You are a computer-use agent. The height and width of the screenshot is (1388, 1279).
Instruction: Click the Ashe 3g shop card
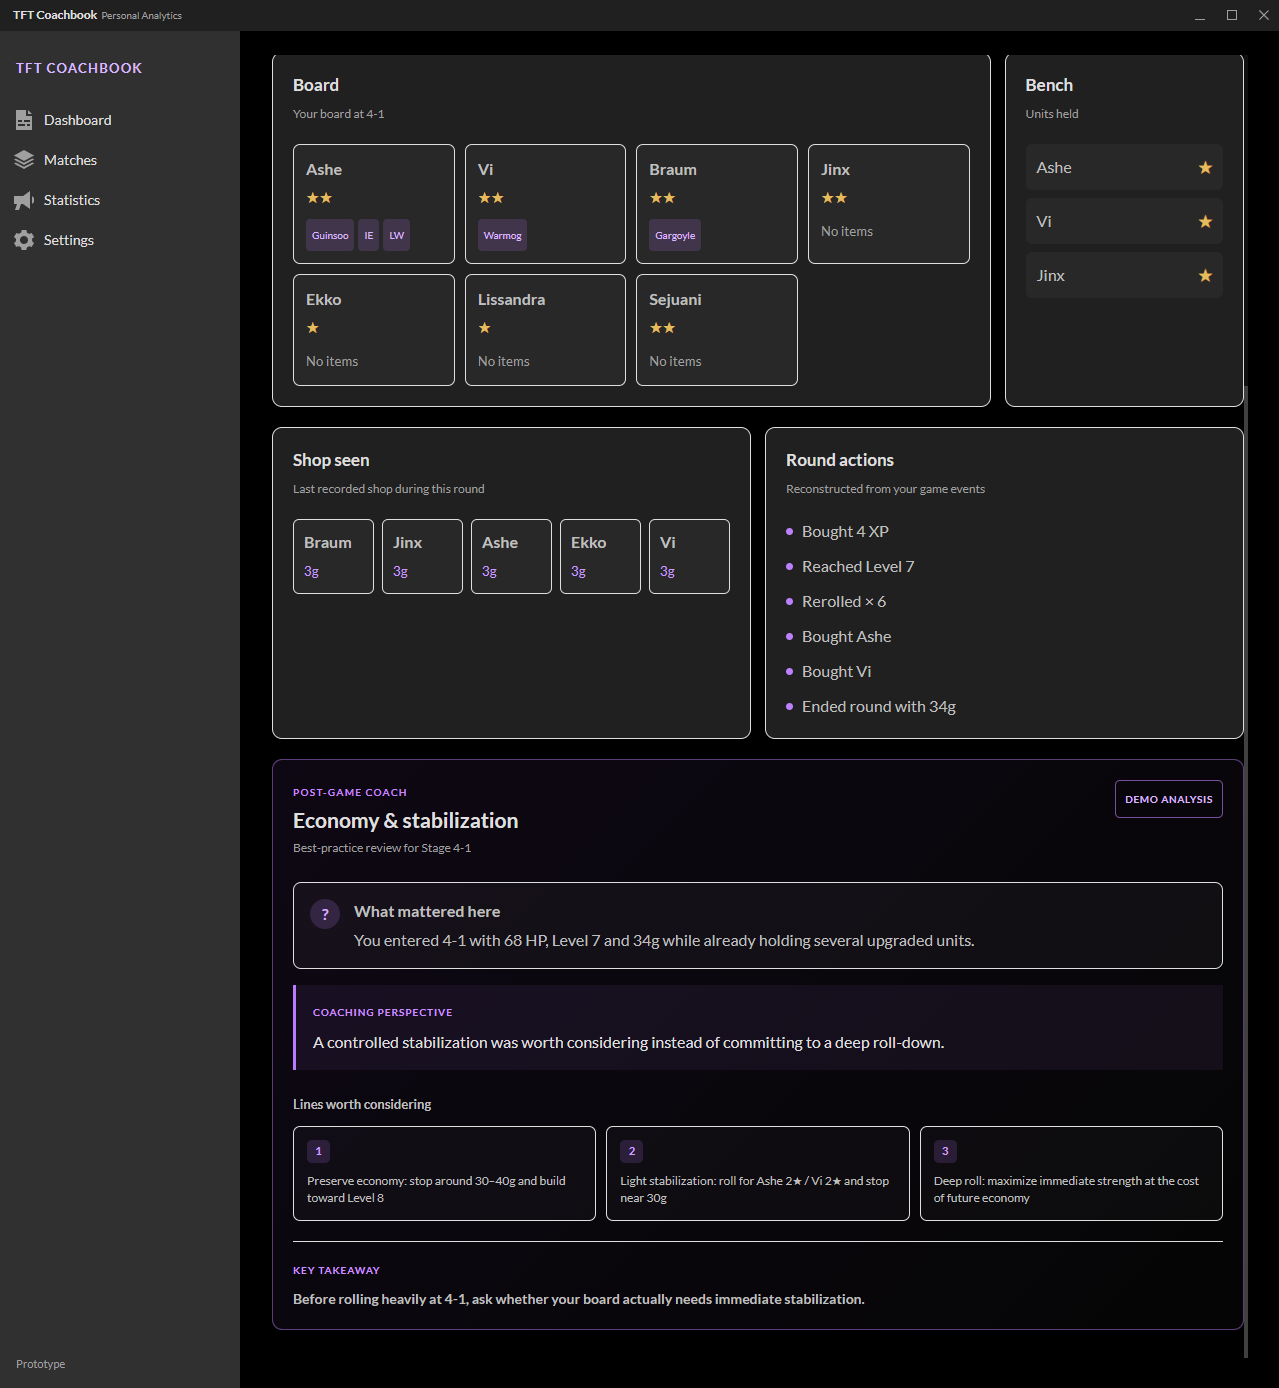point(511,556)
